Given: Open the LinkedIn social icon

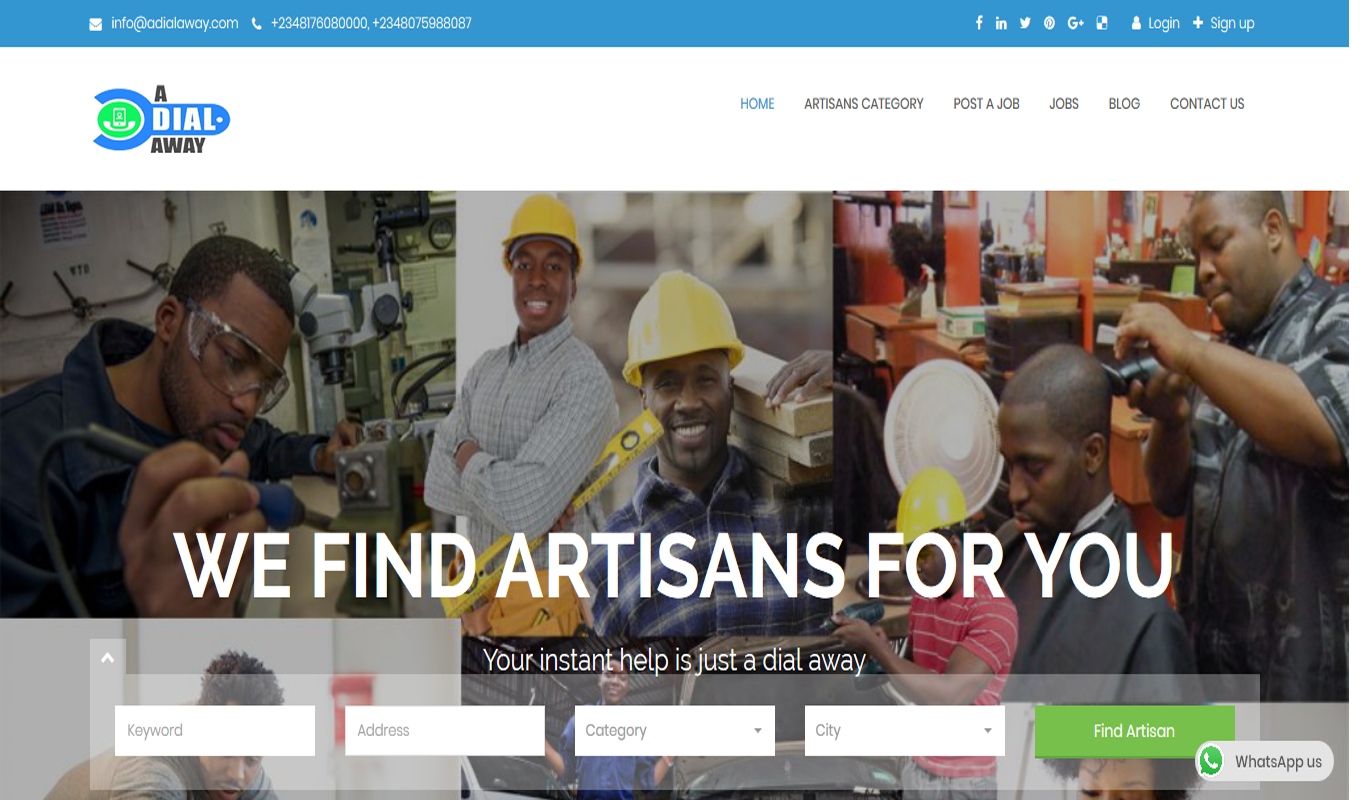Looking at the screenshot, I should [x=1001, y=23].
